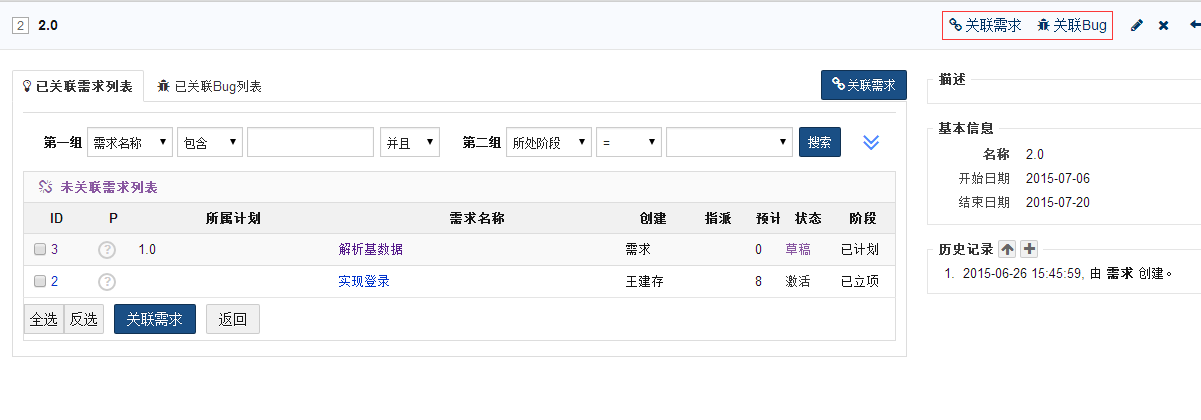Screen dimensions: 1201x420
Task: Open the 需求名称 field dropdown
Action: 130,142
